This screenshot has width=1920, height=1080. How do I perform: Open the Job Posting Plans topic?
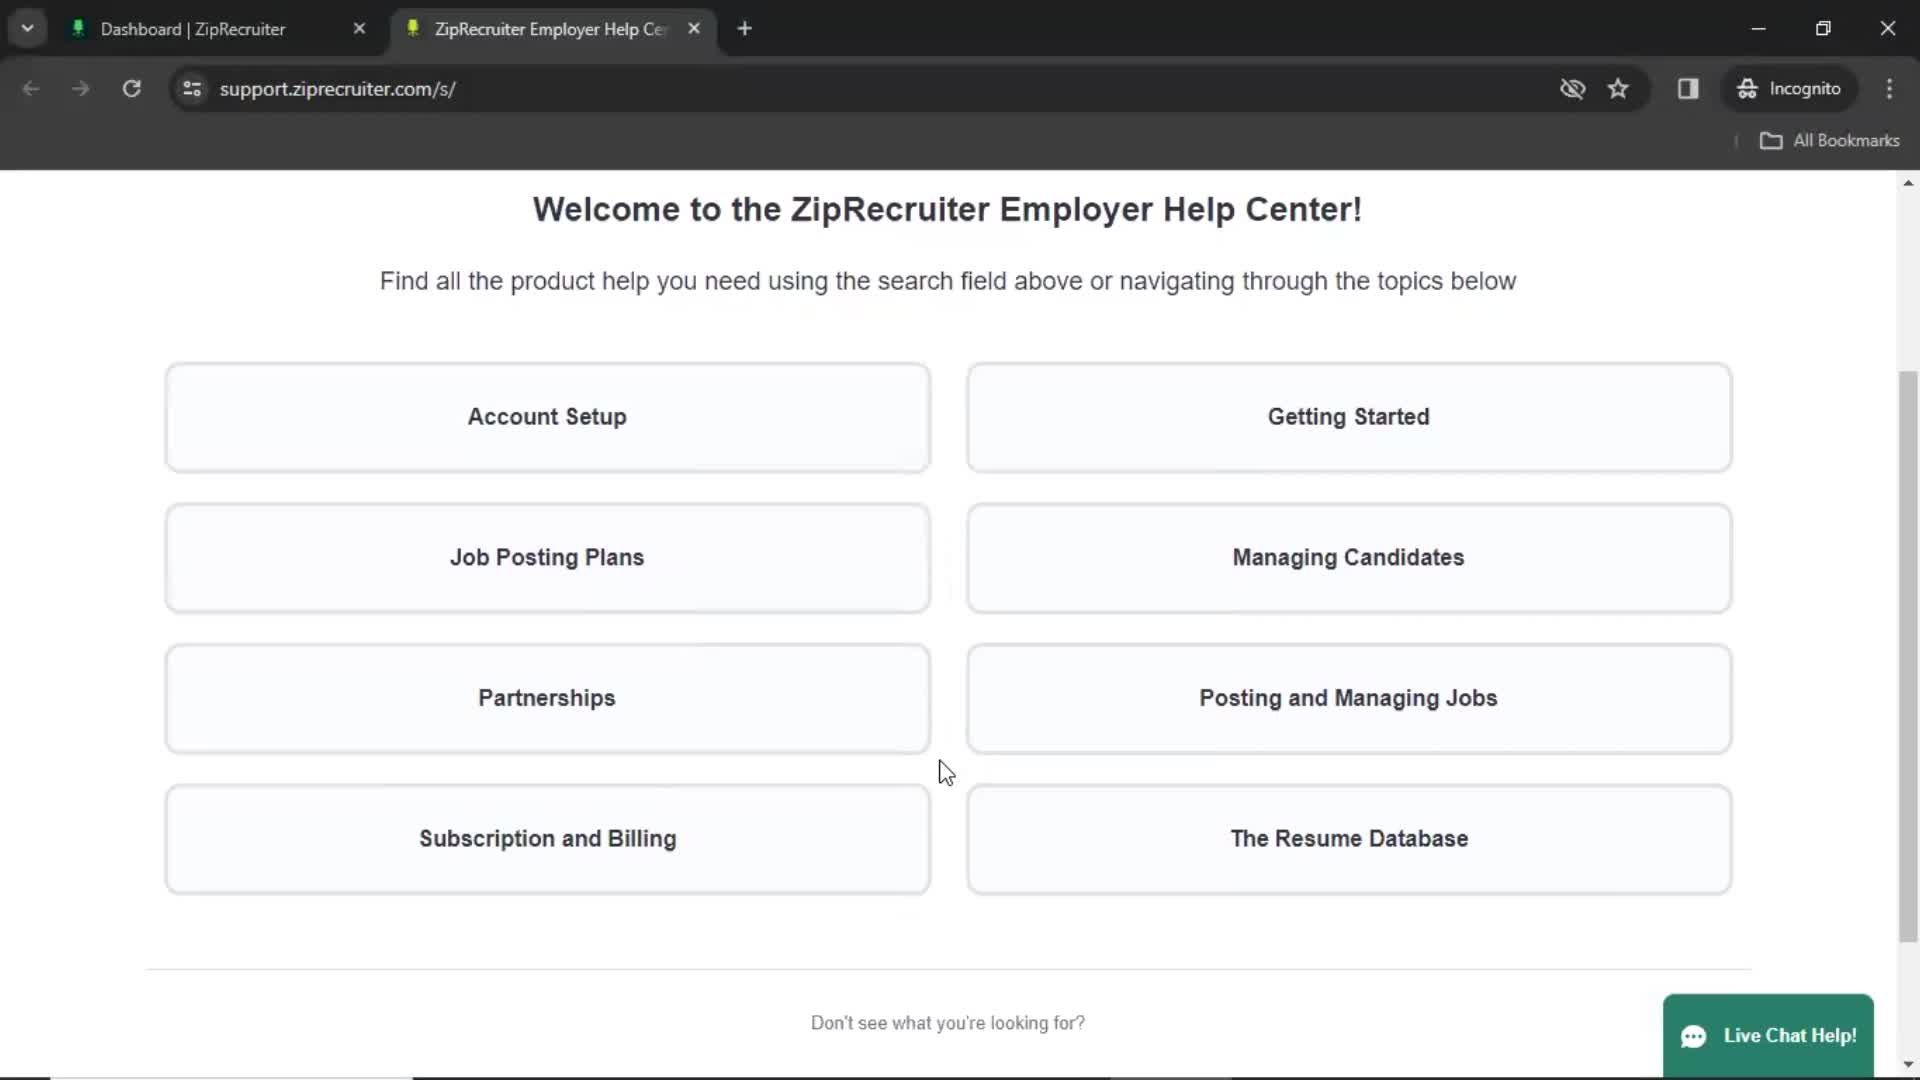tap(547, 558)
